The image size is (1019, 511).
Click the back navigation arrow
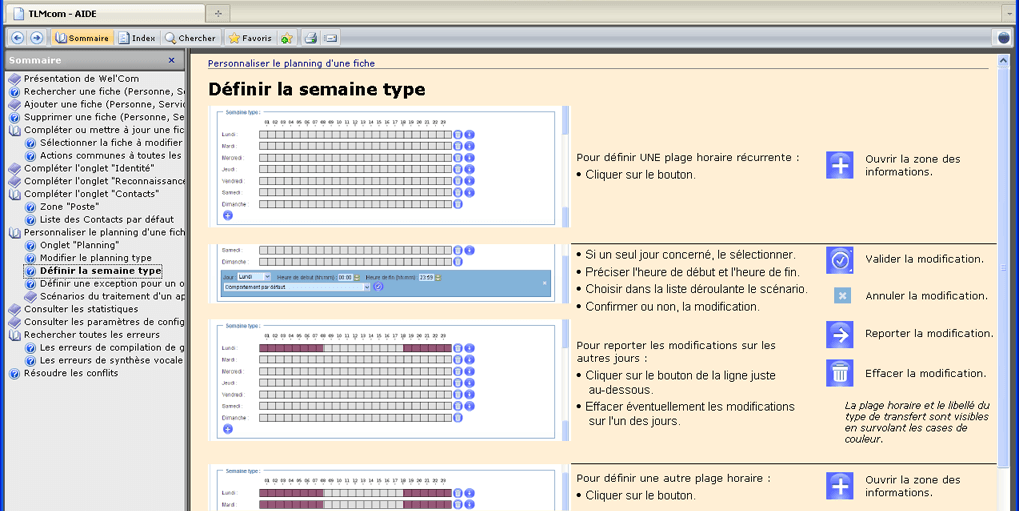click(17, 38)
